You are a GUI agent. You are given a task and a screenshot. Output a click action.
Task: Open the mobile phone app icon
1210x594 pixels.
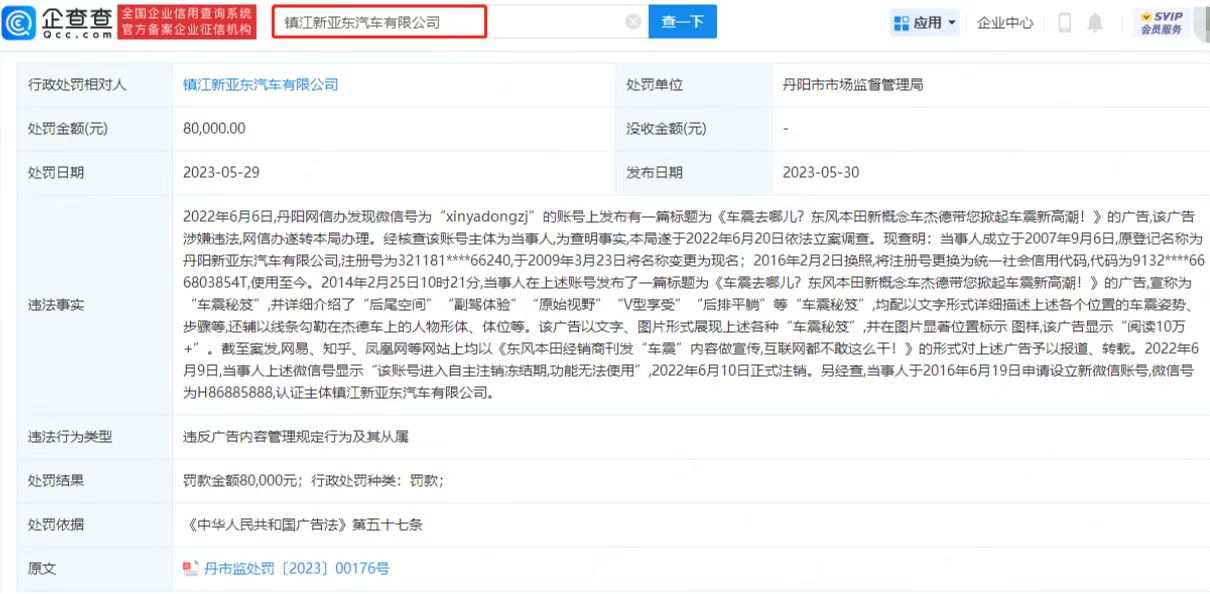click(x=1065, y=22)
